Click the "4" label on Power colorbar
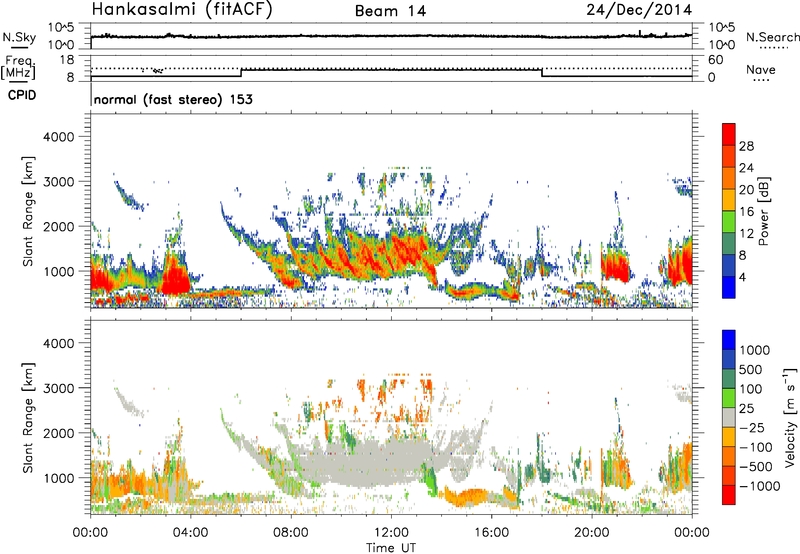The height and width of the screenshot is (554, 800). (743, 278)
